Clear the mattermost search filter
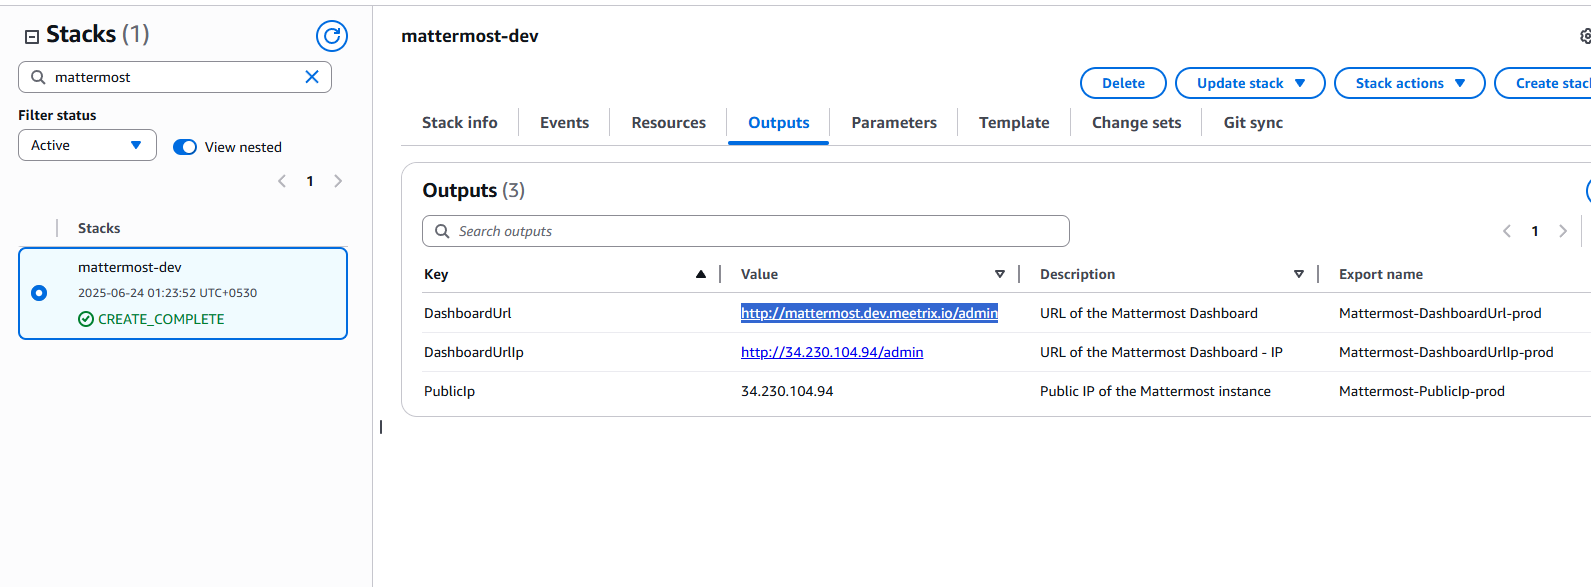Image resolution: width=1591 pixels, height=587 pixels. point(312,77)
